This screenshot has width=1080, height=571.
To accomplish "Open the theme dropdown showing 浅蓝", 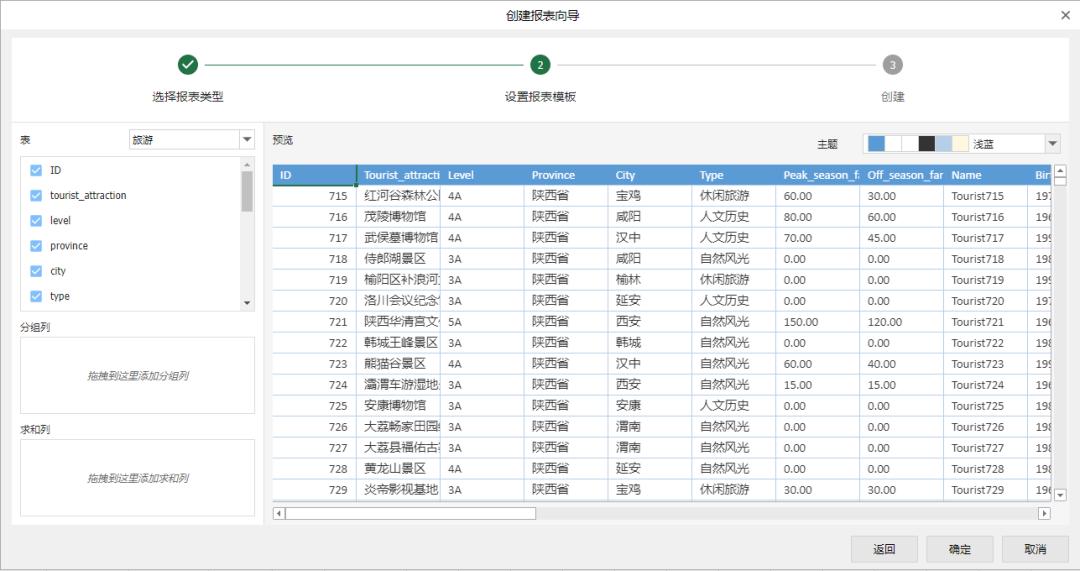I will (x=962, y=144).
